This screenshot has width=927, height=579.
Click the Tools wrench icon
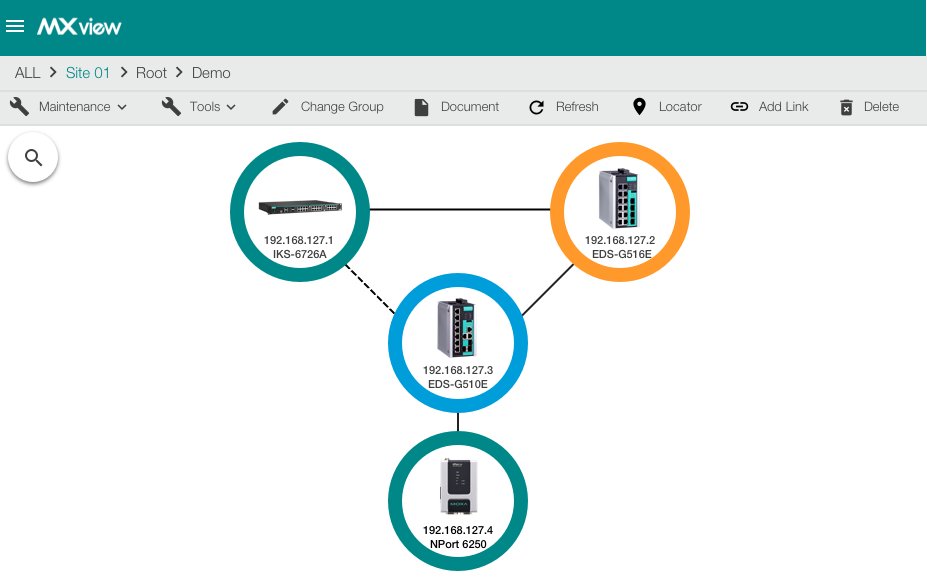point(171,106)
